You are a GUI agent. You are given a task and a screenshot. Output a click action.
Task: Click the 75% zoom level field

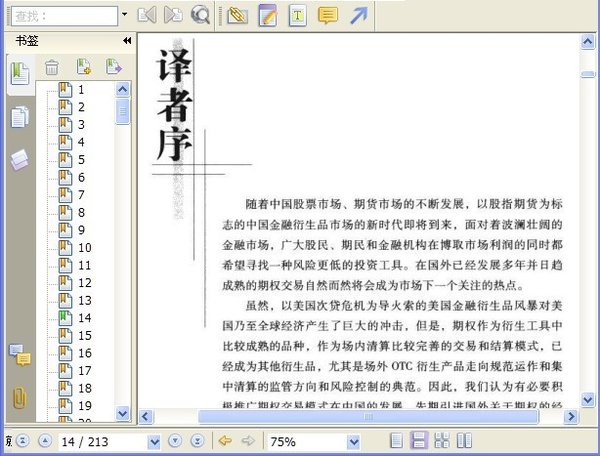pos(307,442)
